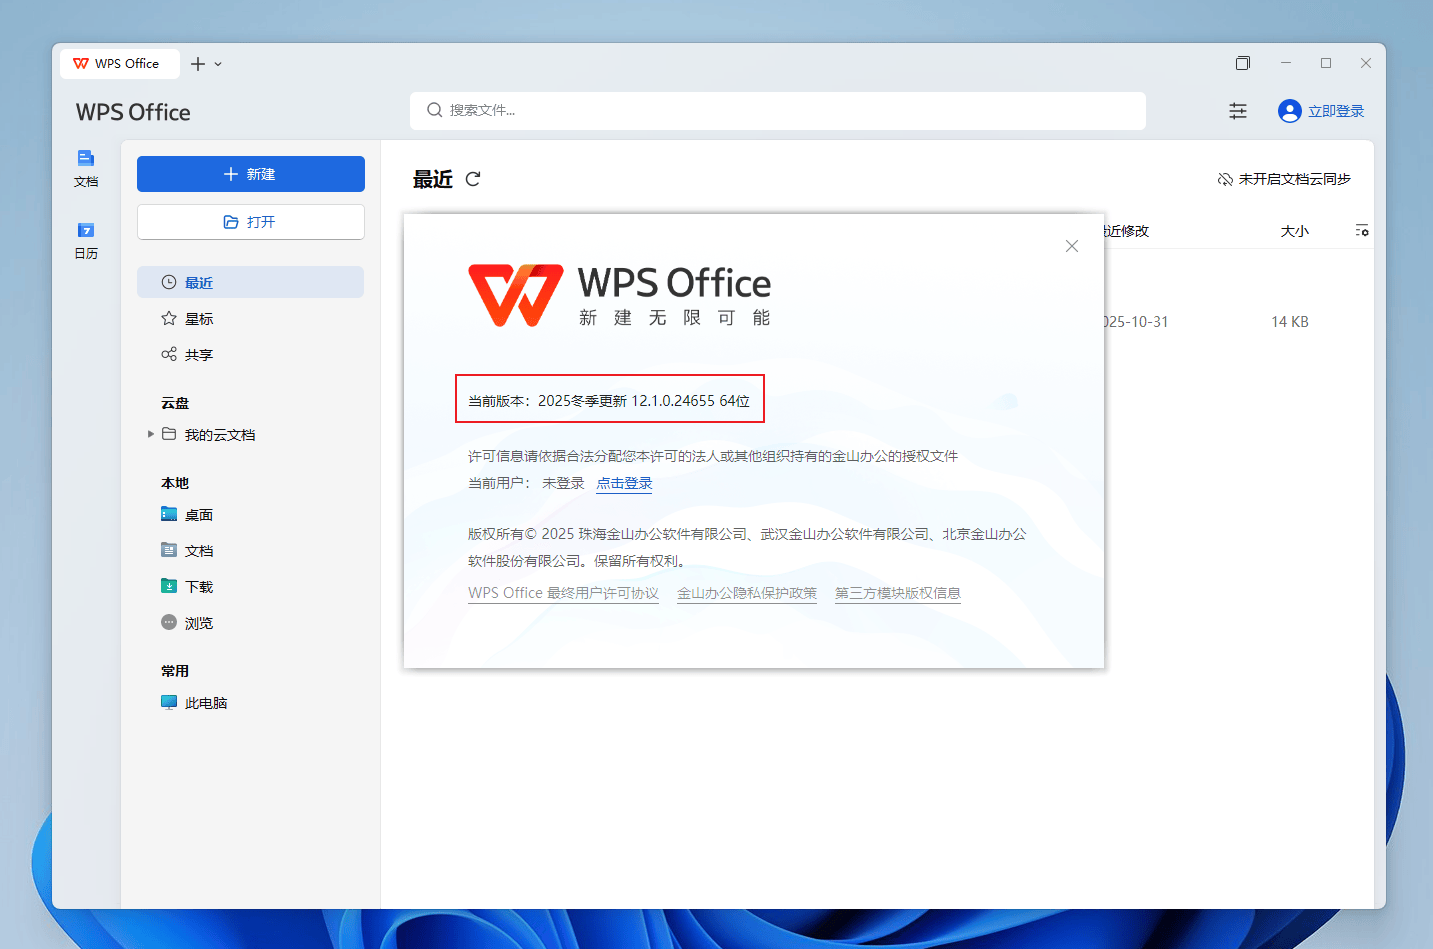Select the 星标 starred files view
The height and width of the screenshot is (949, 1433).
coord(198,318)
